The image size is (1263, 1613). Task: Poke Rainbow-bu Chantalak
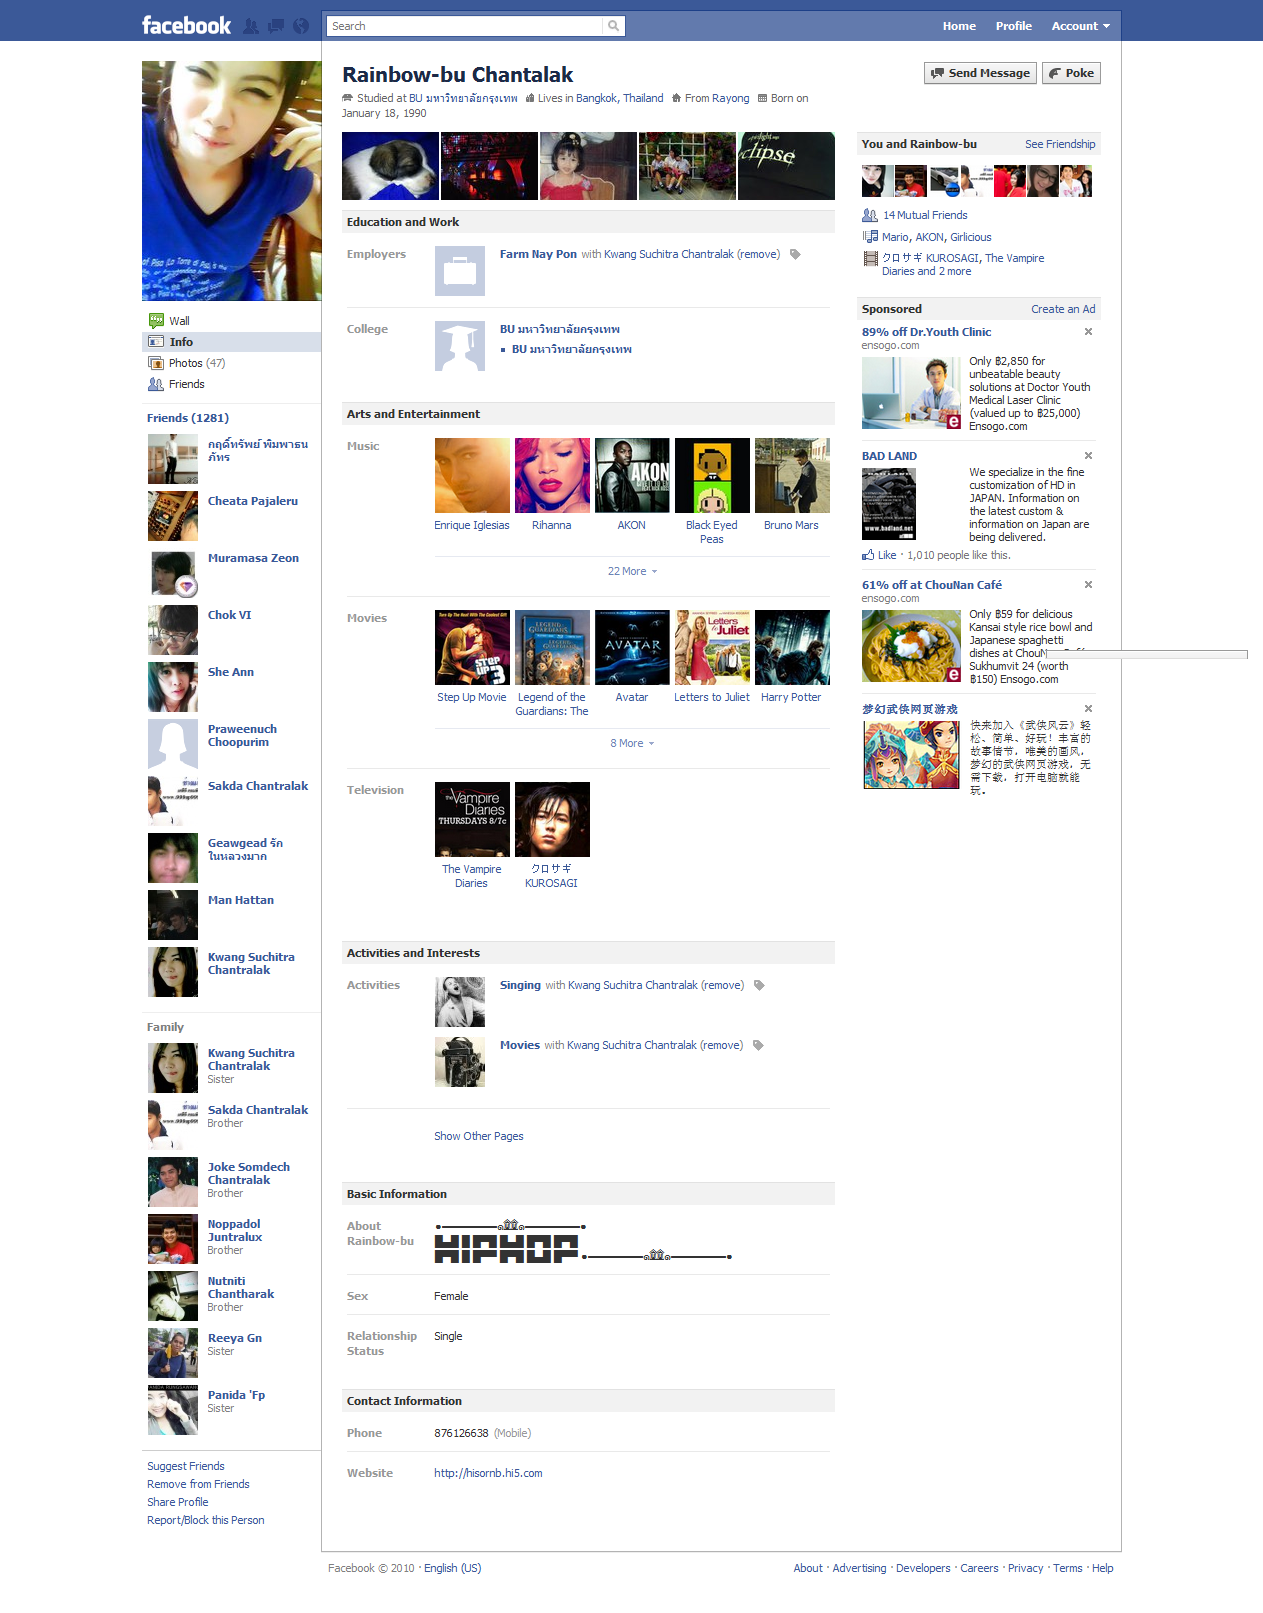[x=1071, y=73]
